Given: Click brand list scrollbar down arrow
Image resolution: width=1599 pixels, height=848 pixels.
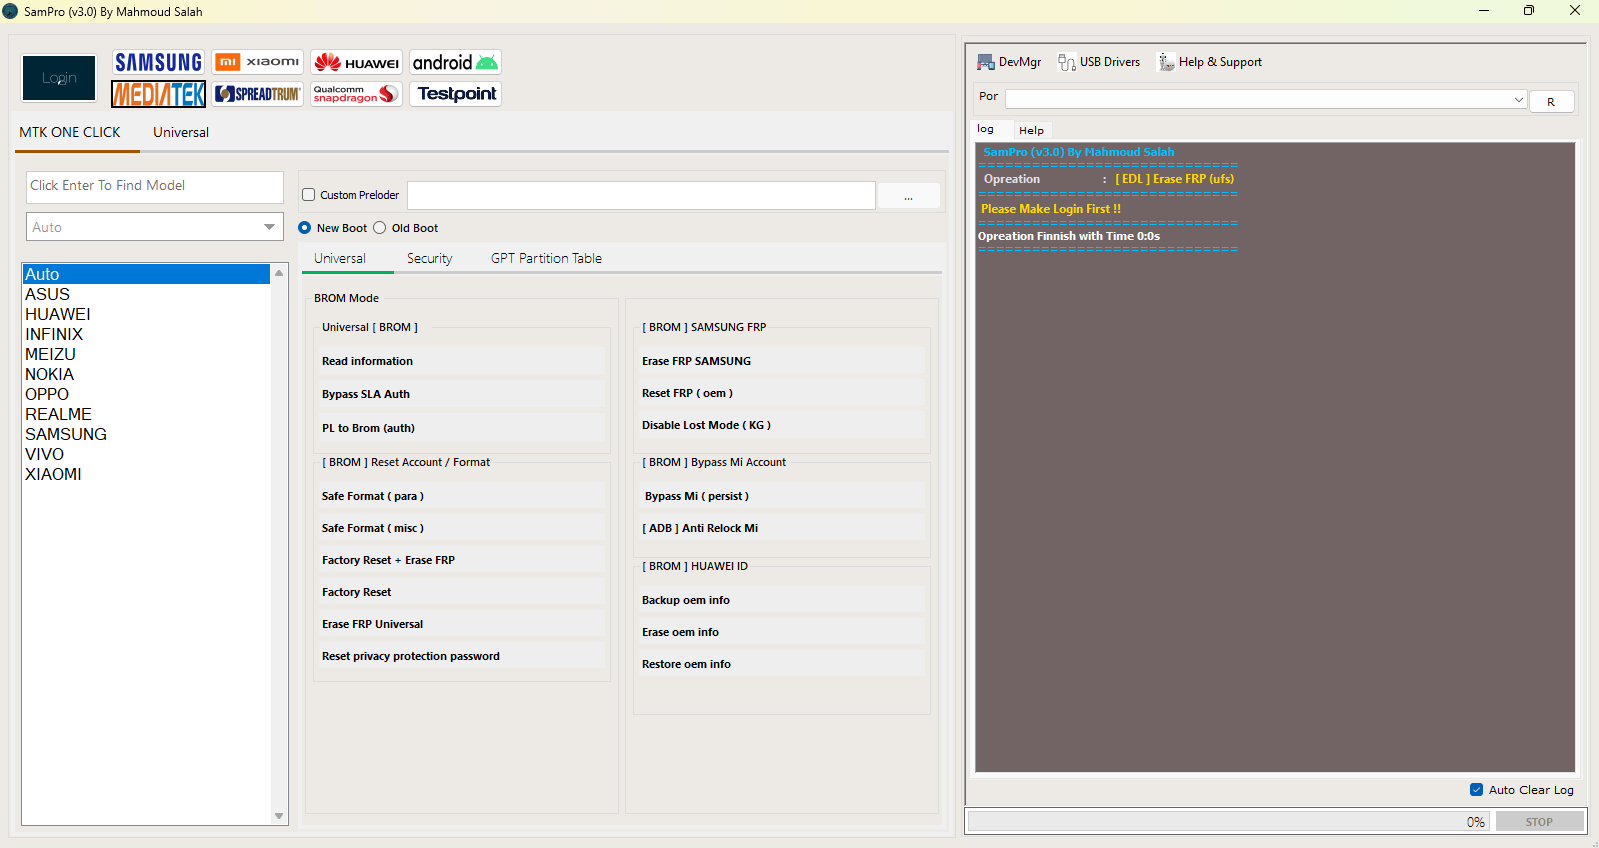Looking at the screenshot, I should (279, 816).
